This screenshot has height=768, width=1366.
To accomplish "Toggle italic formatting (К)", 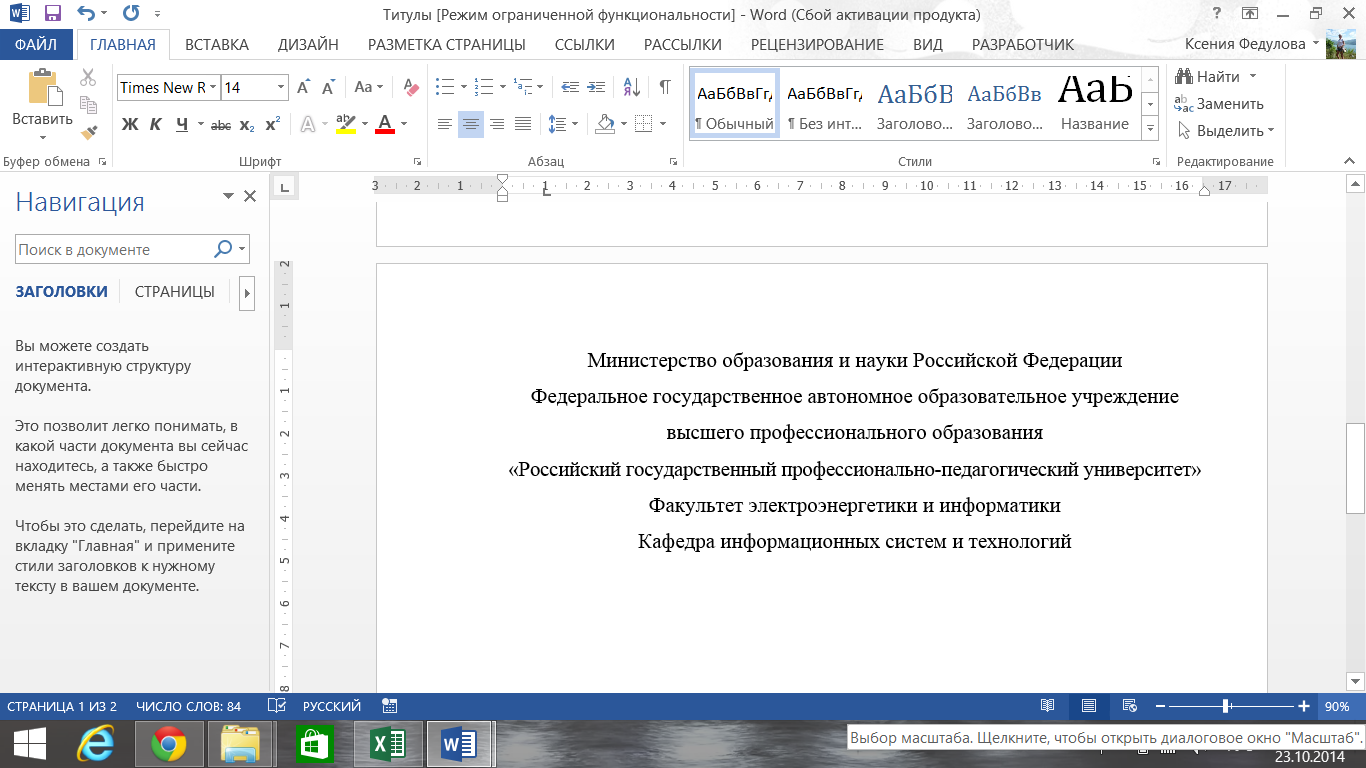I will click(156, 125).
